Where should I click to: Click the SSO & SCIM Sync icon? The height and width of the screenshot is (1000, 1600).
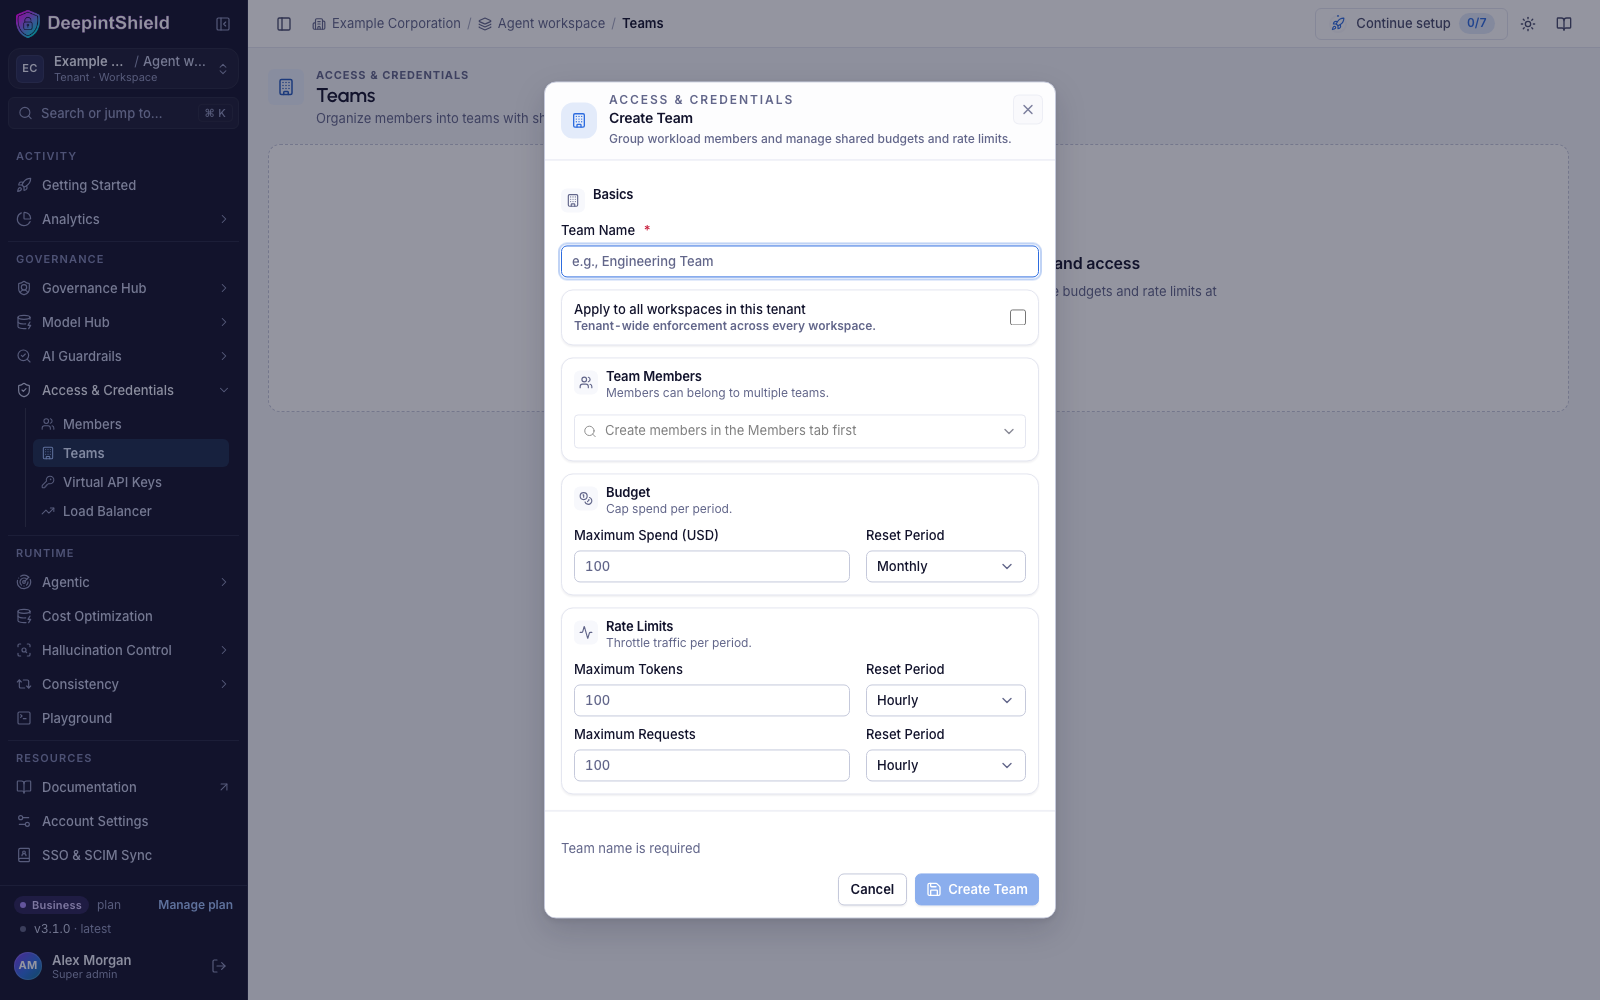(24, 855)
